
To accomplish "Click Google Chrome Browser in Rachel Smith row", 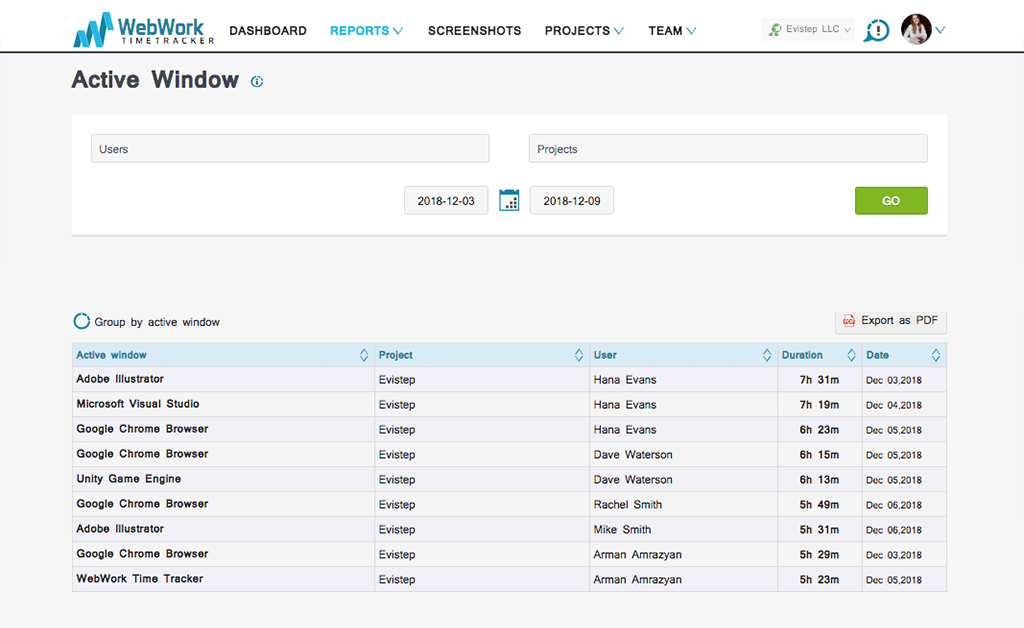I will (x=142, y=504).
